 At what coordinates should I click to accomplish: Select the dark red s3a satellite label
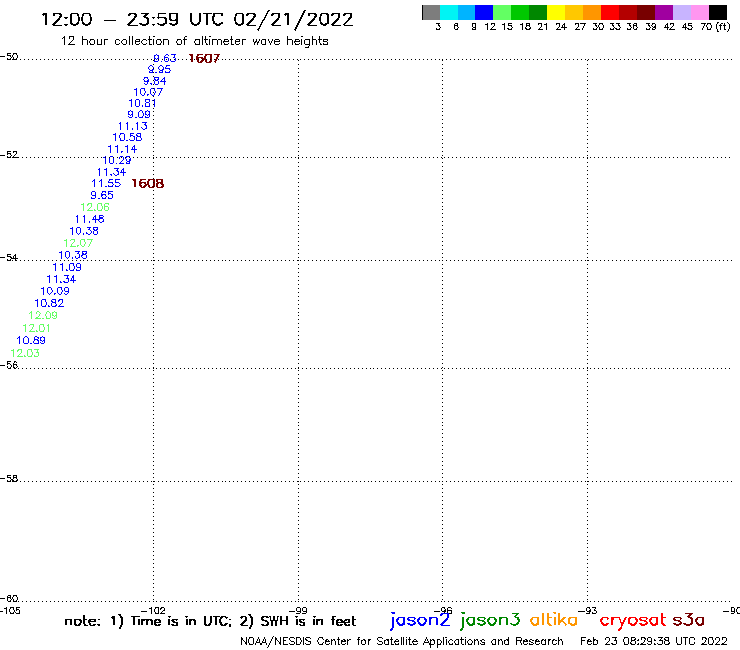tap(689, 620)
